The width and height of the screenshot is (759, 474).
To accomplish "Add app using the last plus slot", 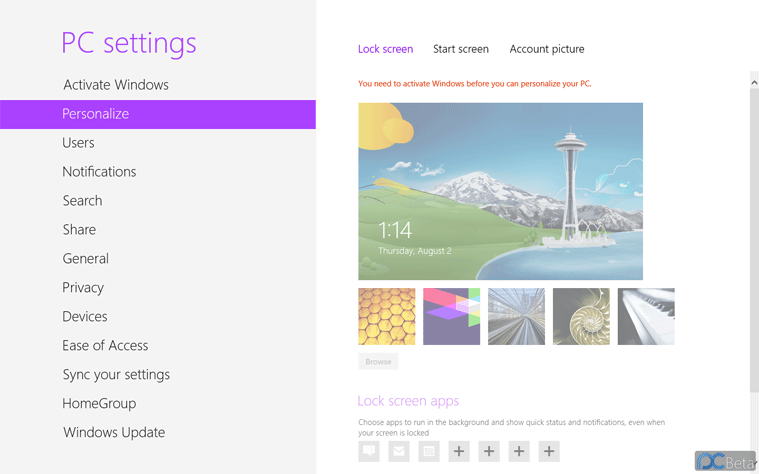I will [549, 451].
